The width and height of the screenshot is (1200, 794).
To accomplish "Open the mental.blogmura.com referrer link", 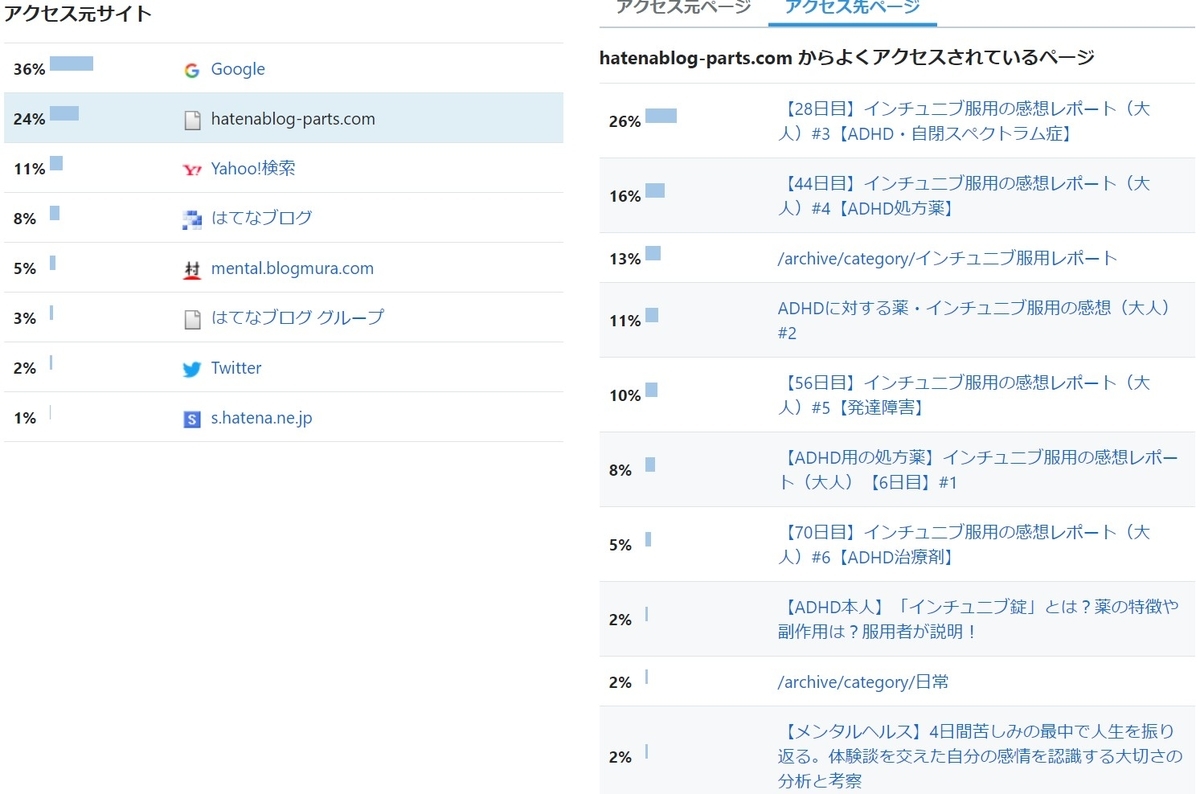I will [292, 268].
